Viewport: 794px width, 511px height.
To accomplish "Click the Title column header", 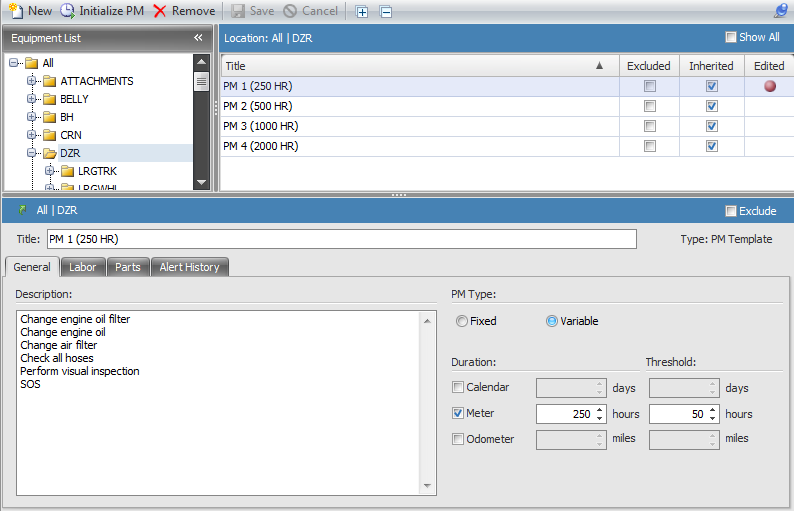I will pyautogui.click(x=419, y=66).
